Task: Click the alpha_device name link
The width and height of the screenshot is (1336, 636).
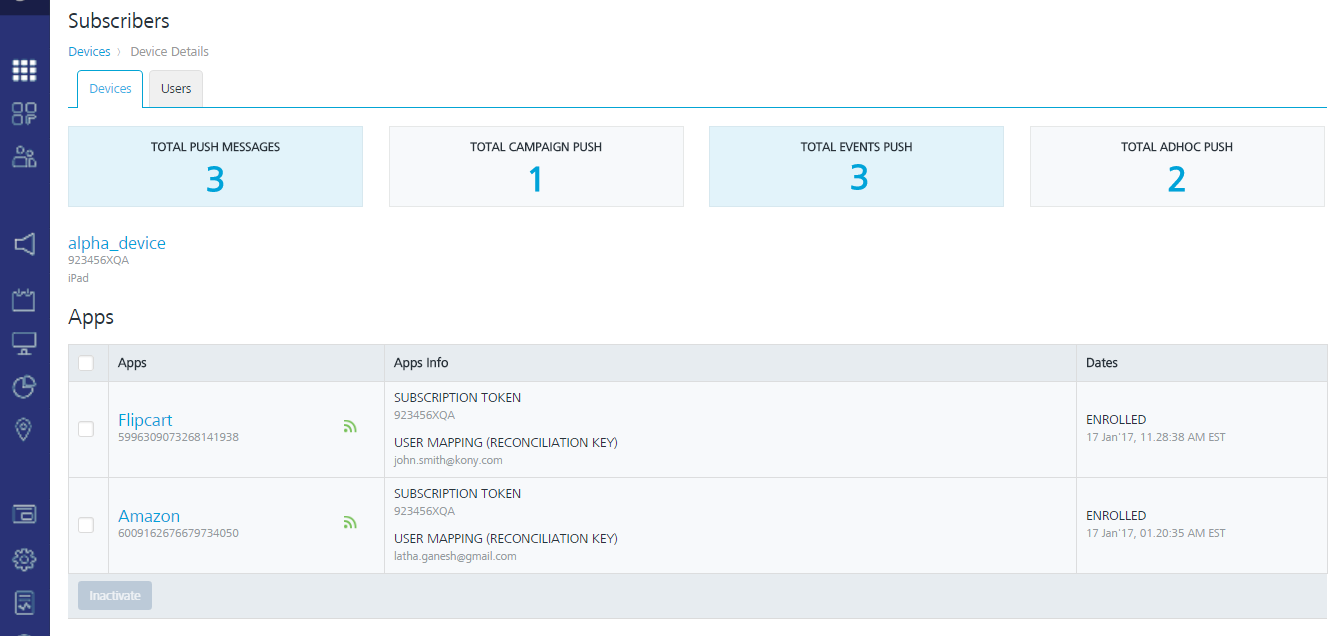Action: coord(117,243)
